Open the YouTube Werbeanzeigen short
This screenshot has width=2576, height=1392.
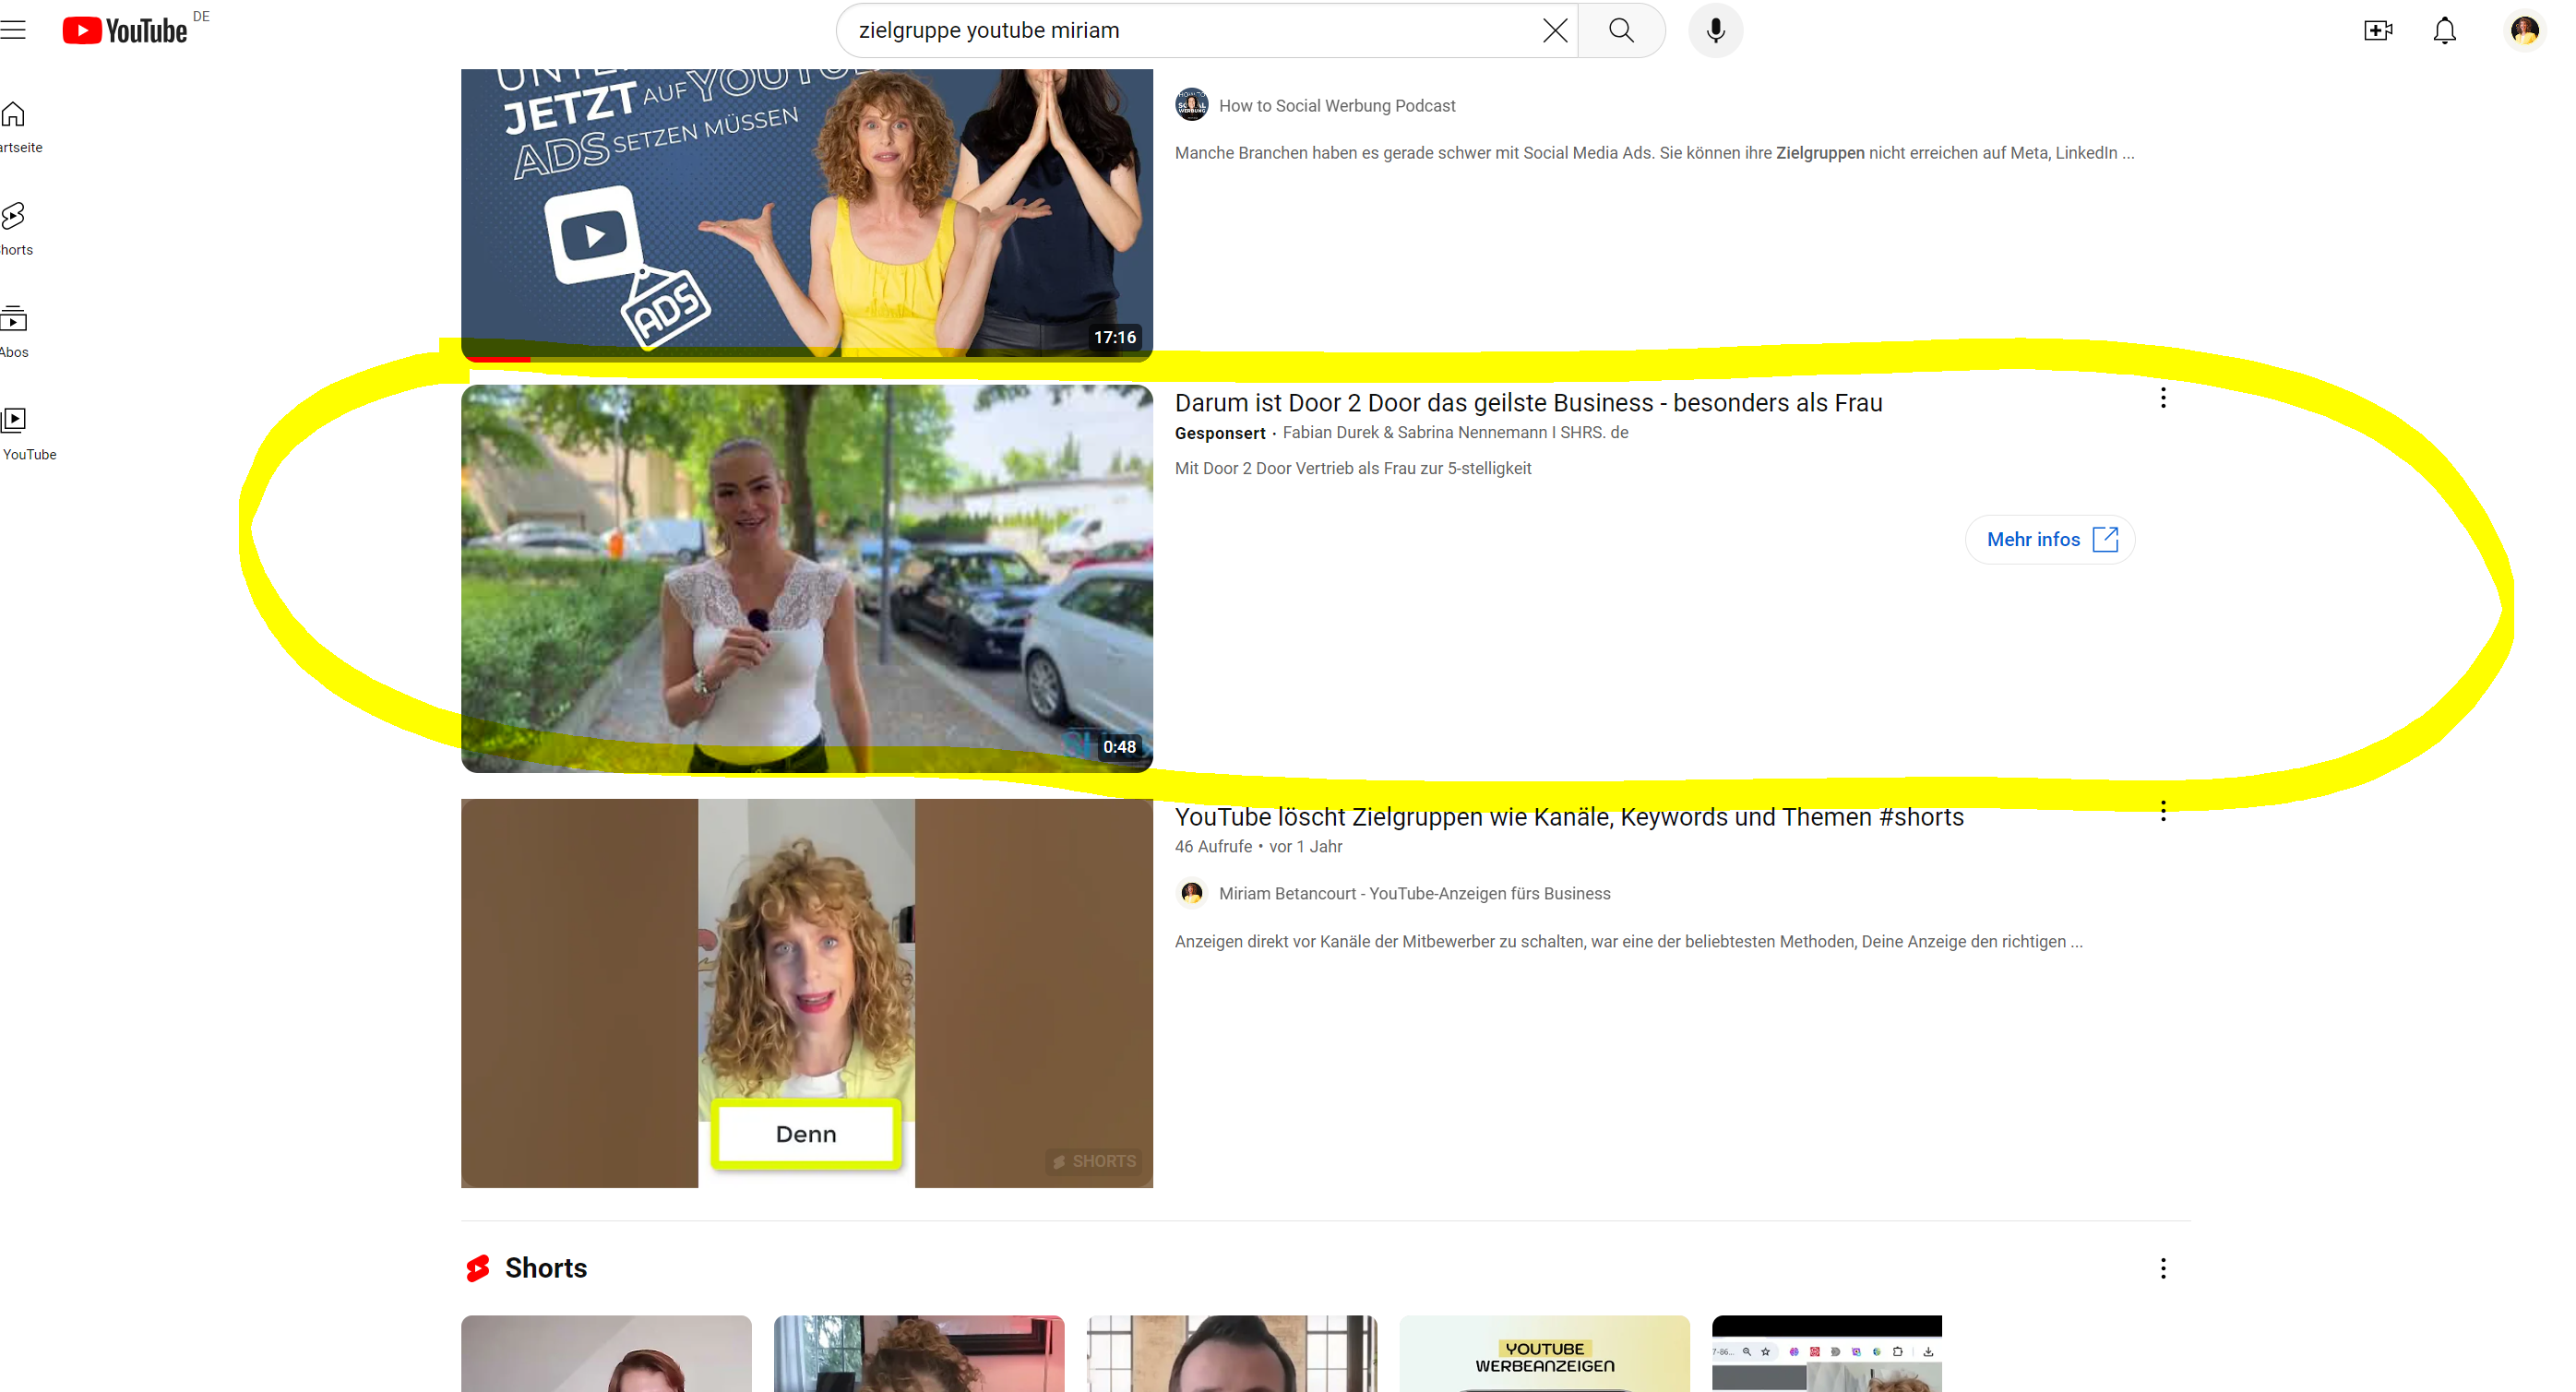click(x=1544, y=1354)
